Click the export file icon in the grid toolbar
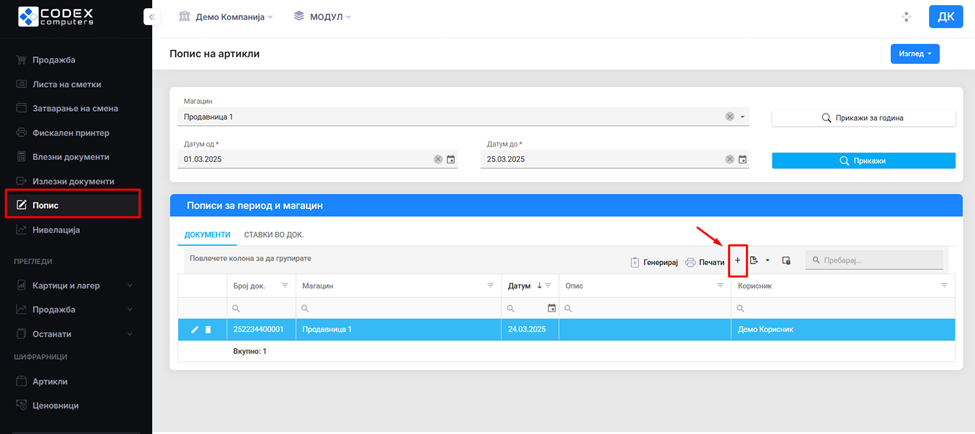Image resolution: width=975 pixels, height=434 pixels. pos(755,261)
